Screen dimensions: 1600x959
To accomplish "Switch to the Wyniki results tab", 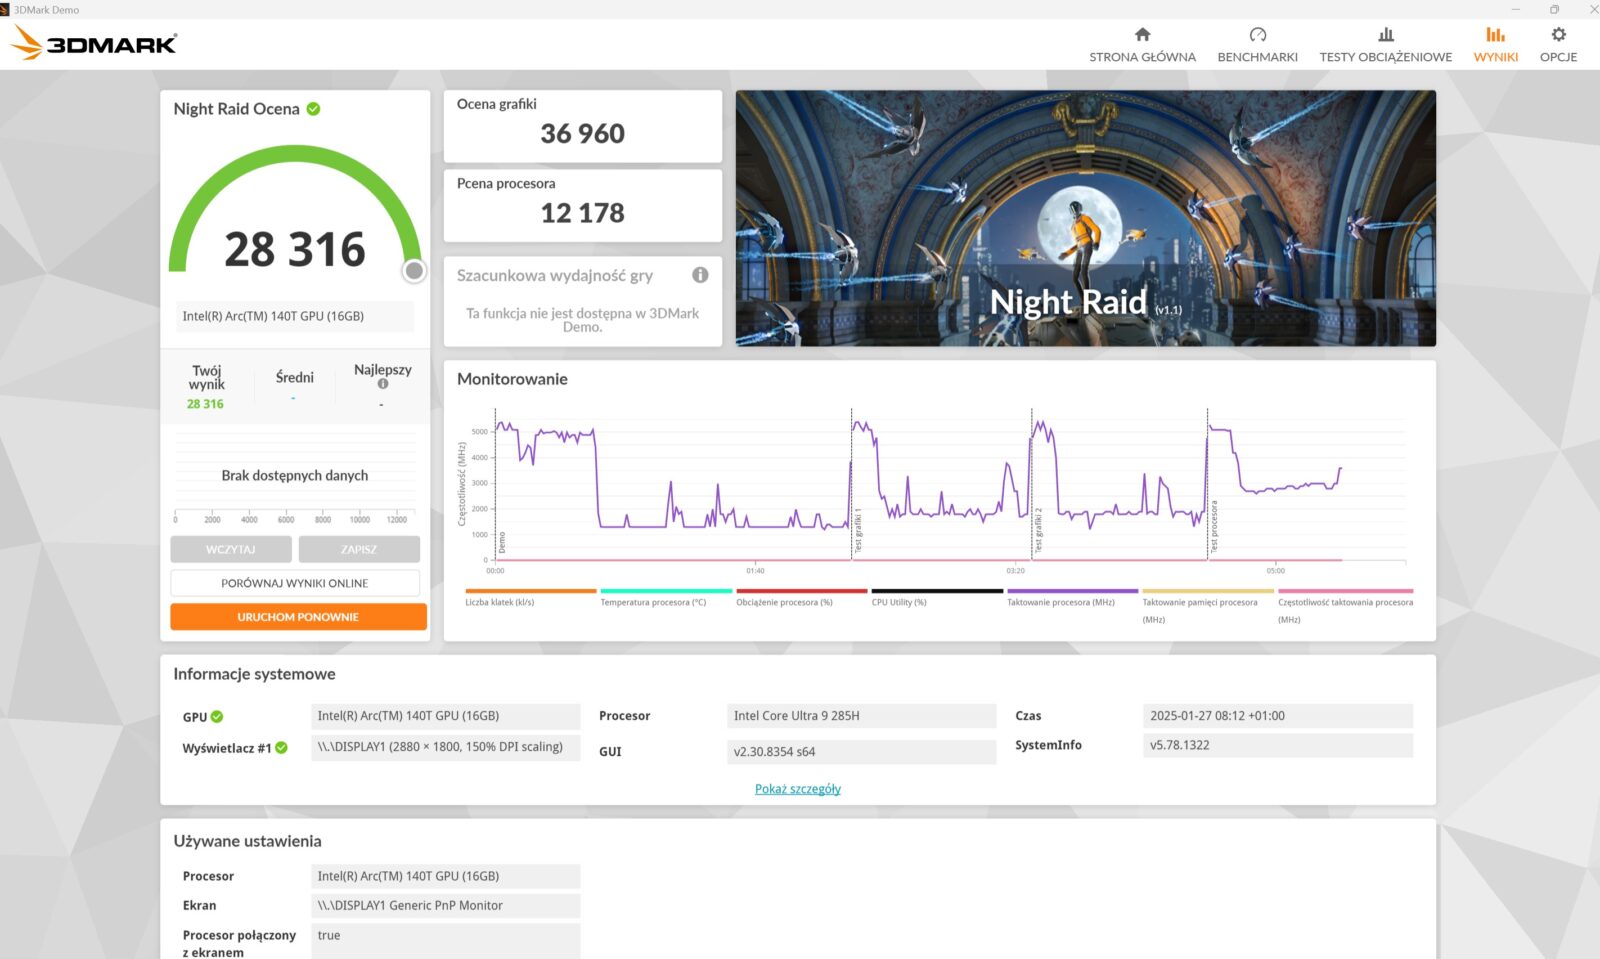I will (x=1495, y=45).
